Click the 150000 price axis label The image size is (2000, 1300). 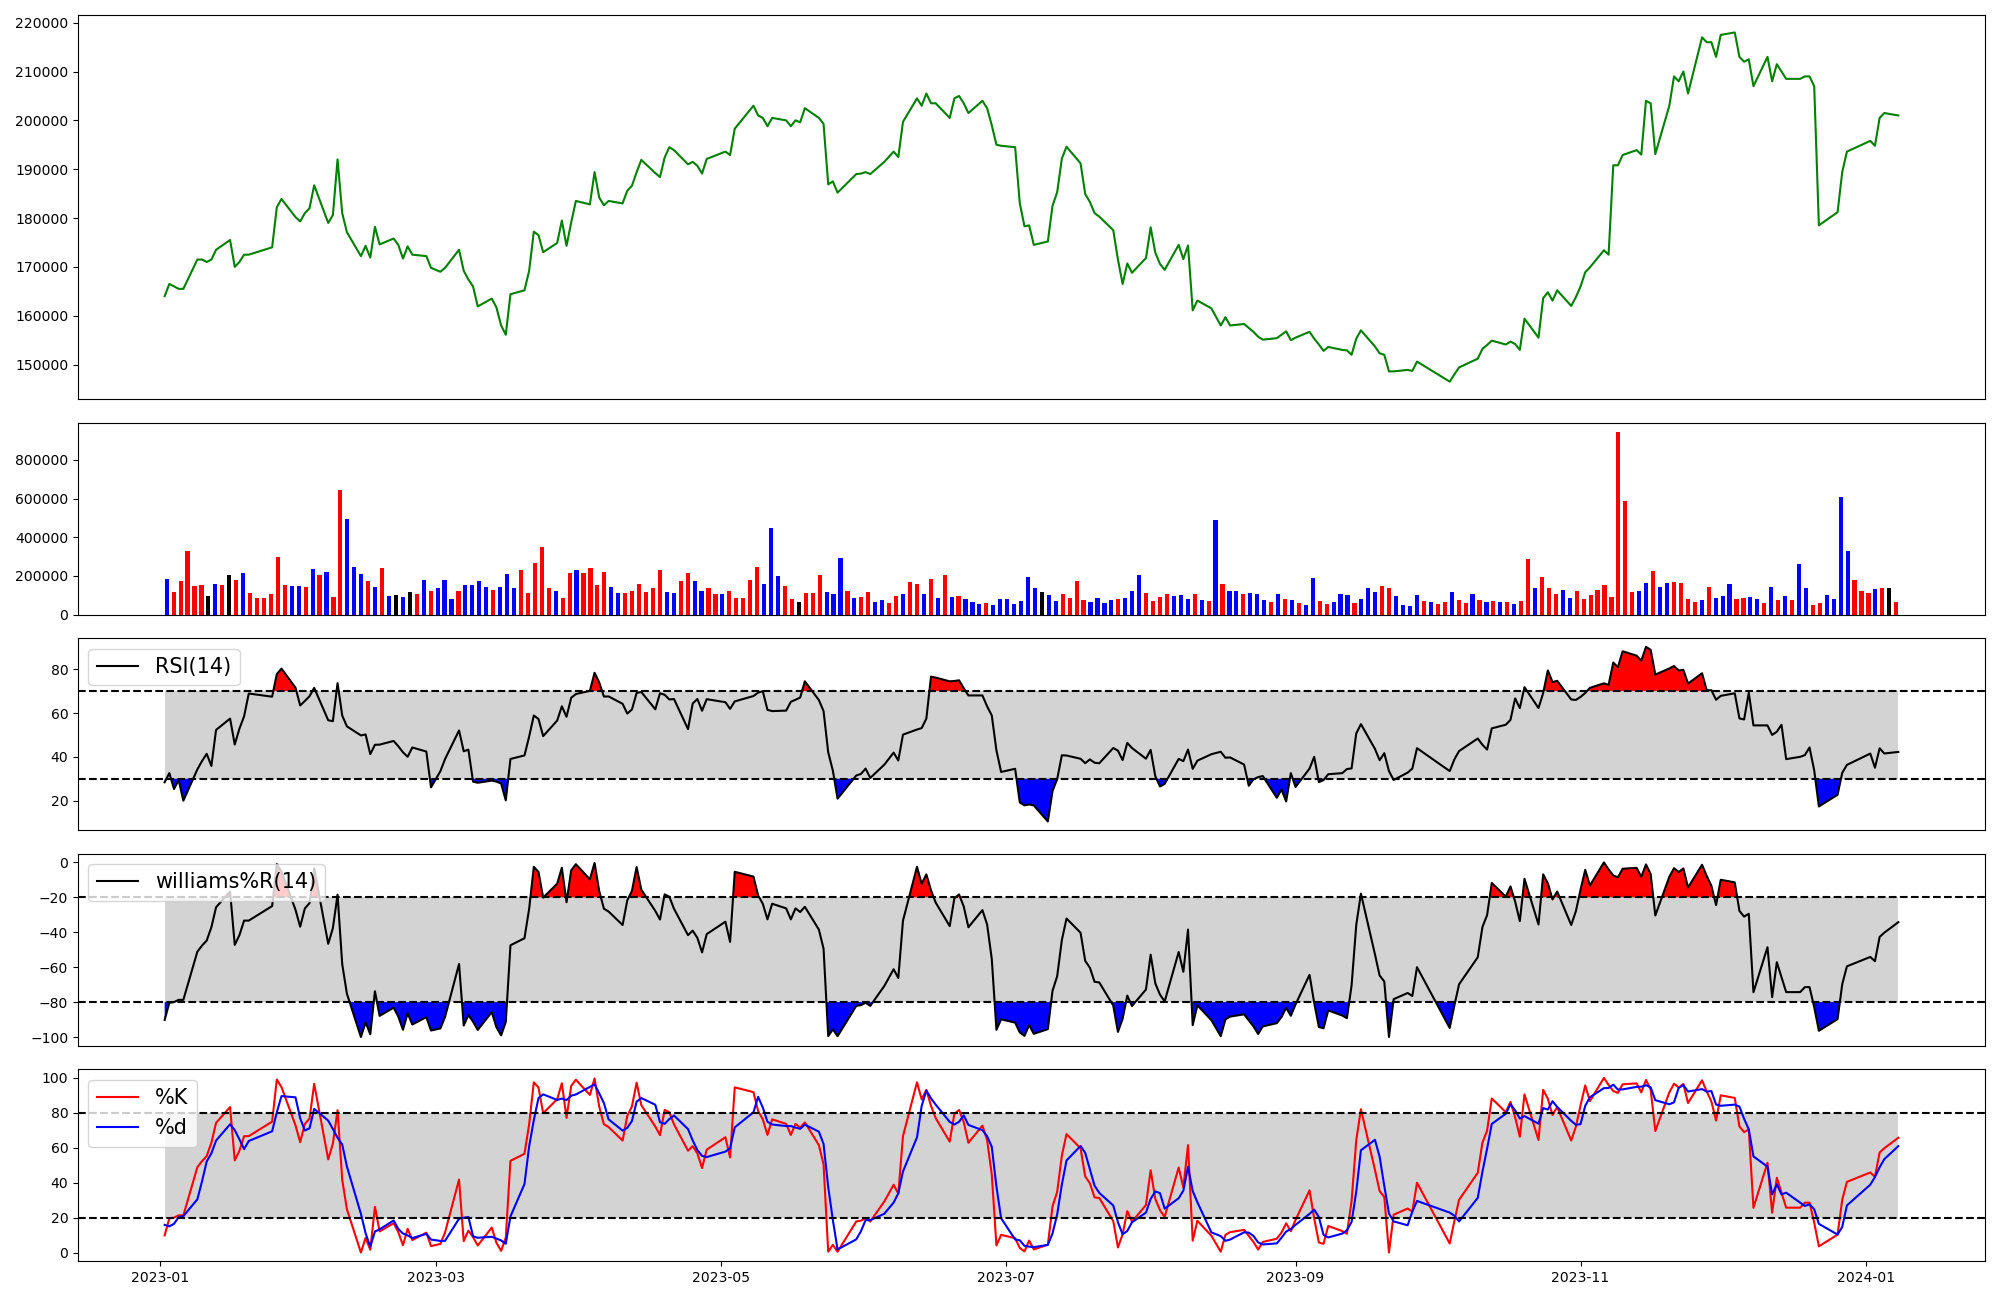tap(41, 365)
